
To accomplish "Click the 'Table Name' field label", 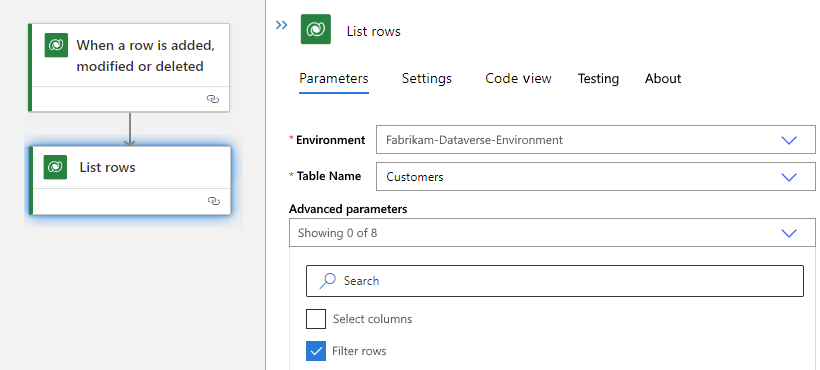I will pyautogui.click(x=329, y=176).
